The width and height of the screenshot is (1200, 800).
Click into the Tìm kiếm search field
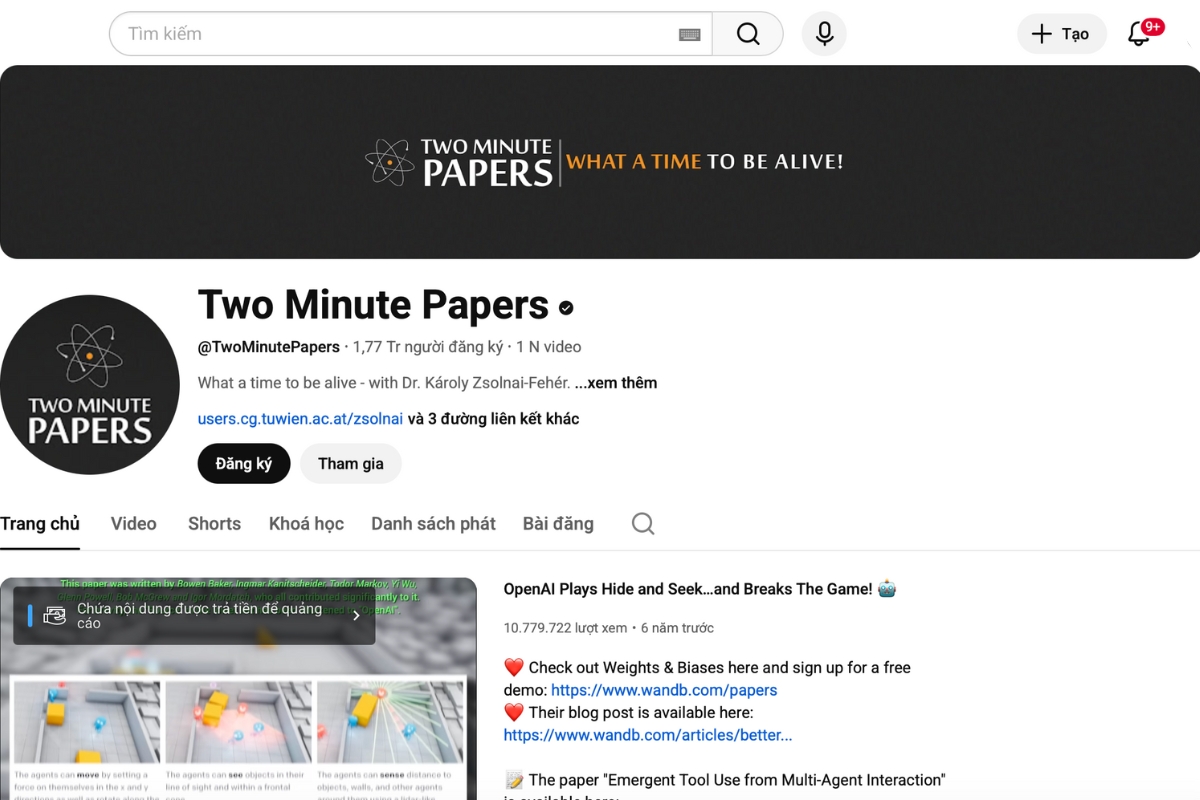(400, 34)
